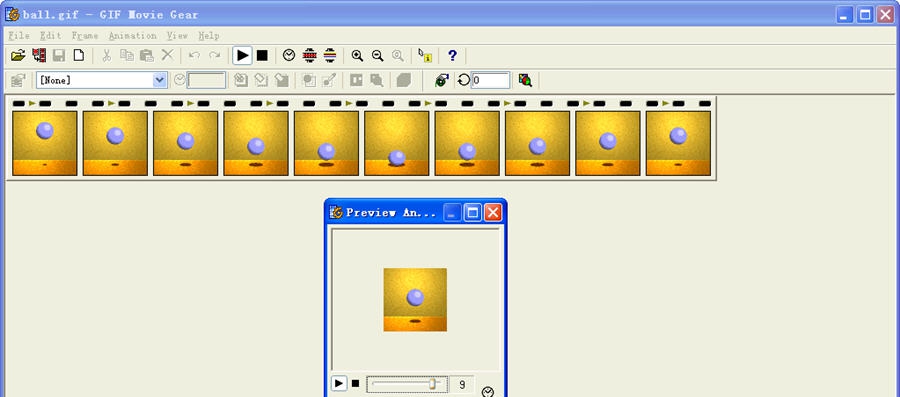Select the fourth frame thumbnail
Viewport: 900px width, 397px height.
256,143
